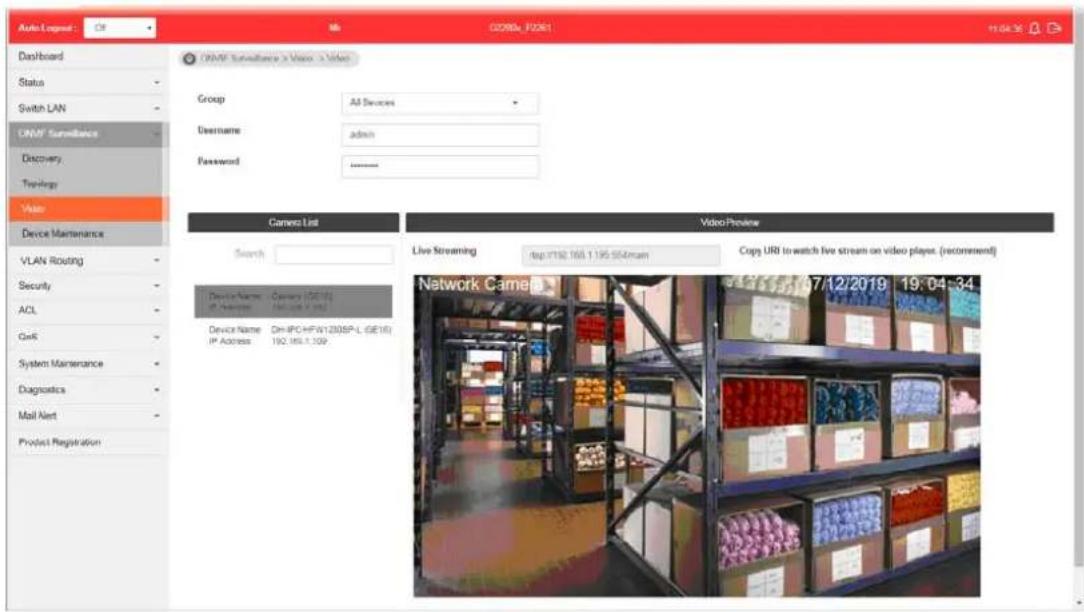Click the Password input field
The height and width of the screenshot is (612, 1084).
coord(440,166)
